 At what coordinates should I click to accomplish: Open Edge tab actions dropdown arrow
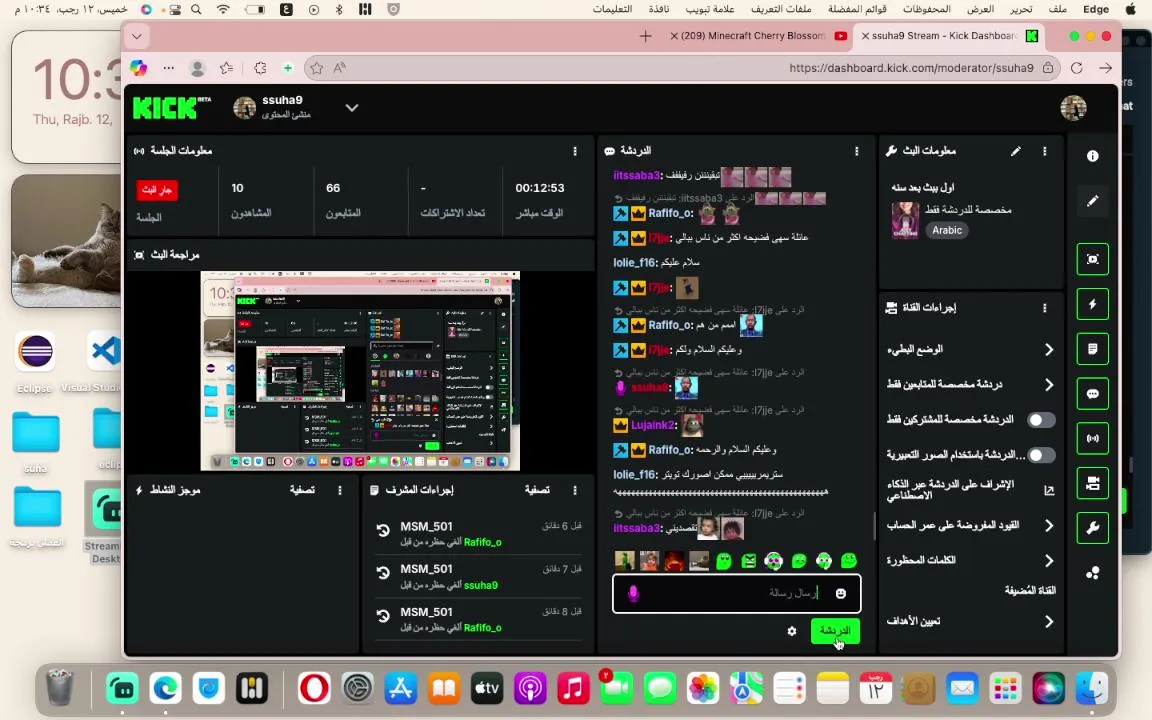[x=137, y=36]
